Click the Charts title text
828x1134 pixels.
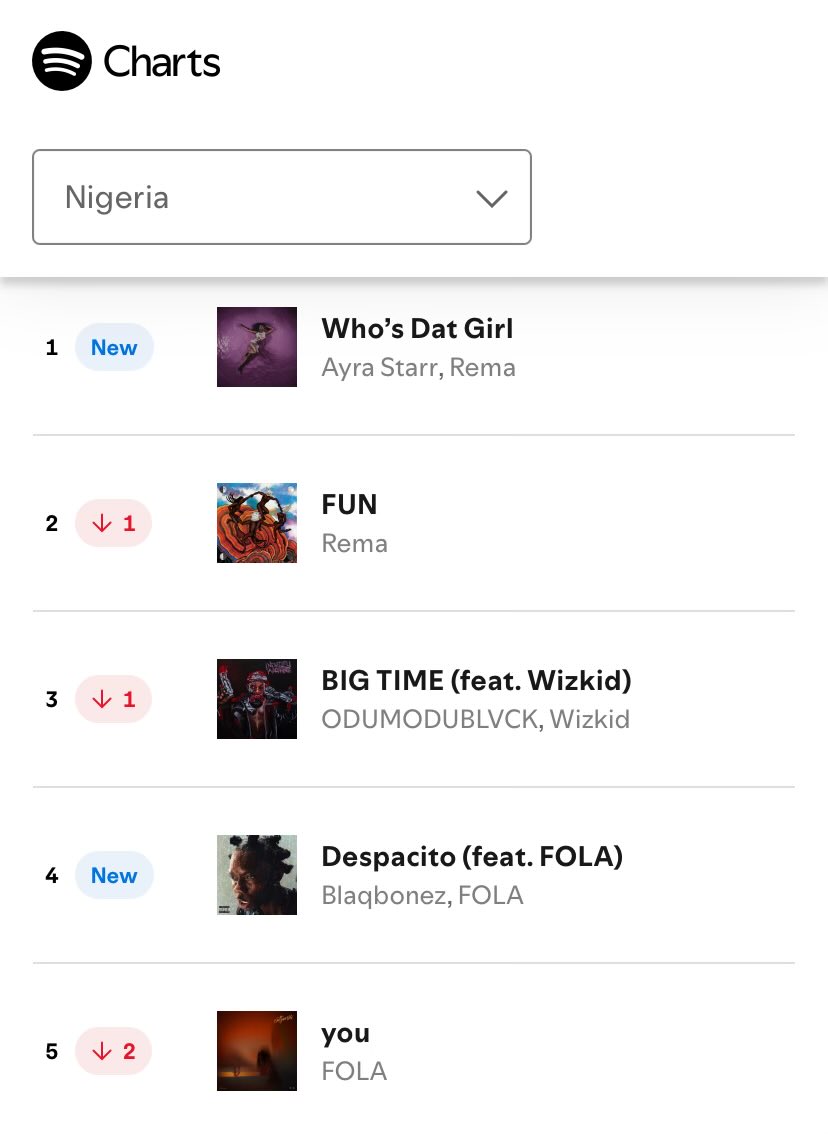(162, 61)
